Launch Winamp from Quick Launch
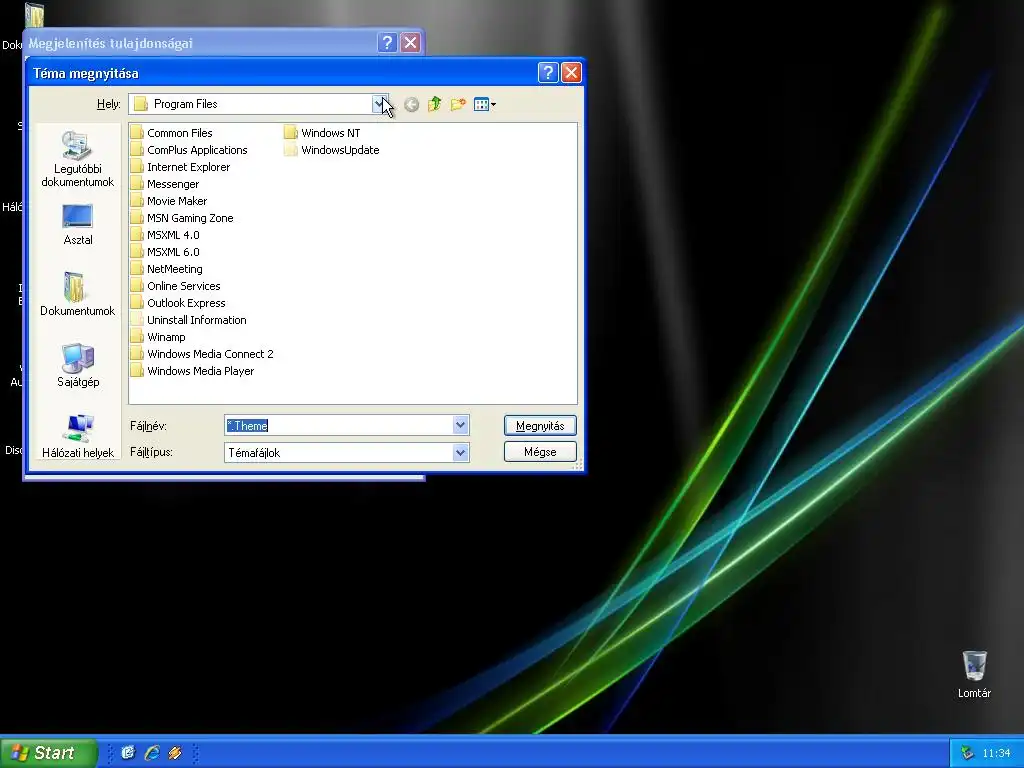The width and height of the screenshot is (1024, 768). click(x=174, y=753)
